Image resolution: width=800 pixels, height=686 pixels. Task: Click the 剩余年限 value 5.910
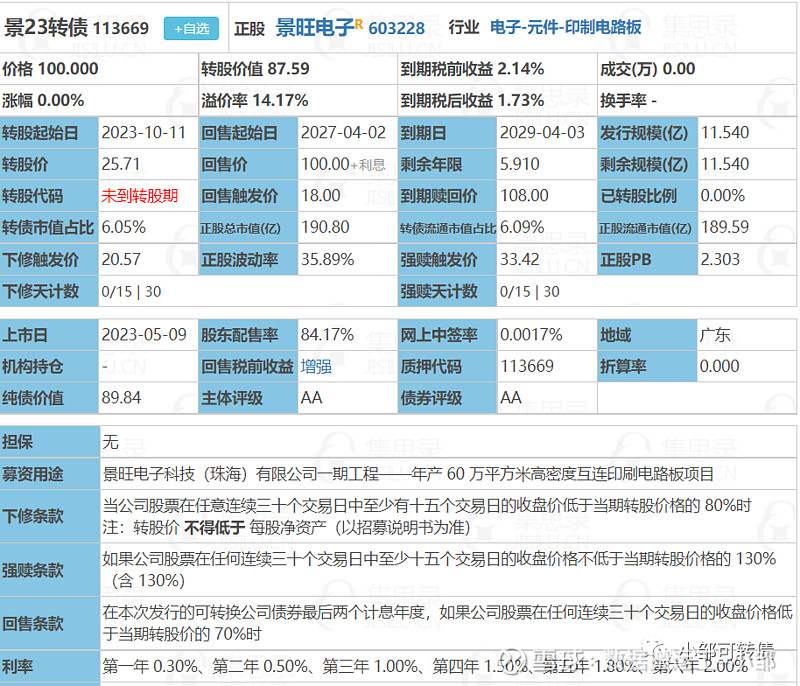[x=519, y=164]
